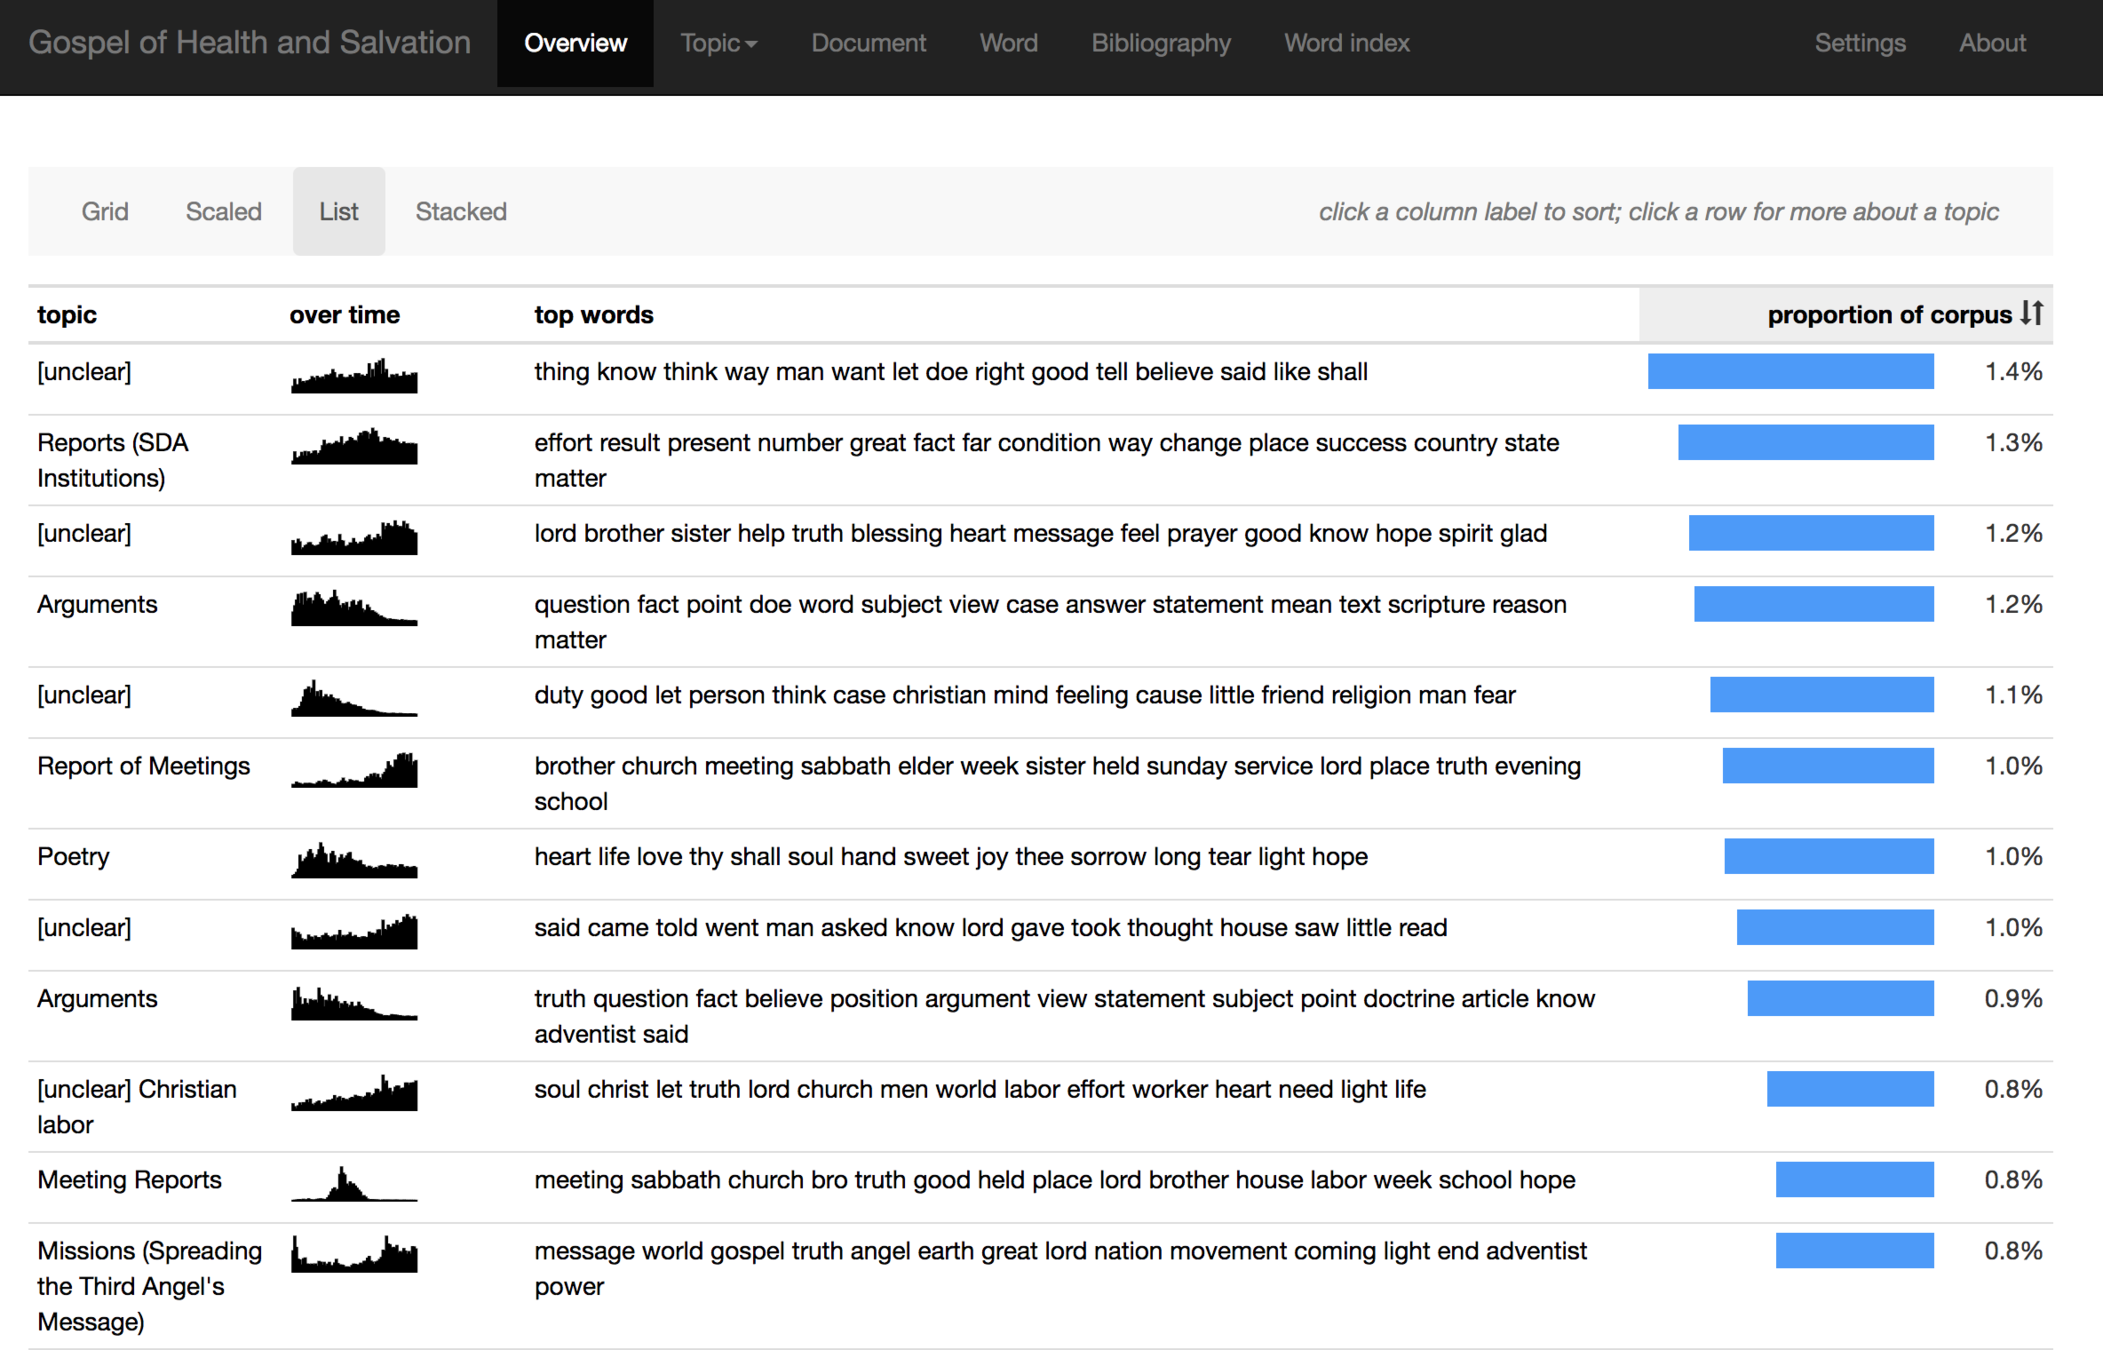Sort by the topic column header

click(x=67, y=315)
